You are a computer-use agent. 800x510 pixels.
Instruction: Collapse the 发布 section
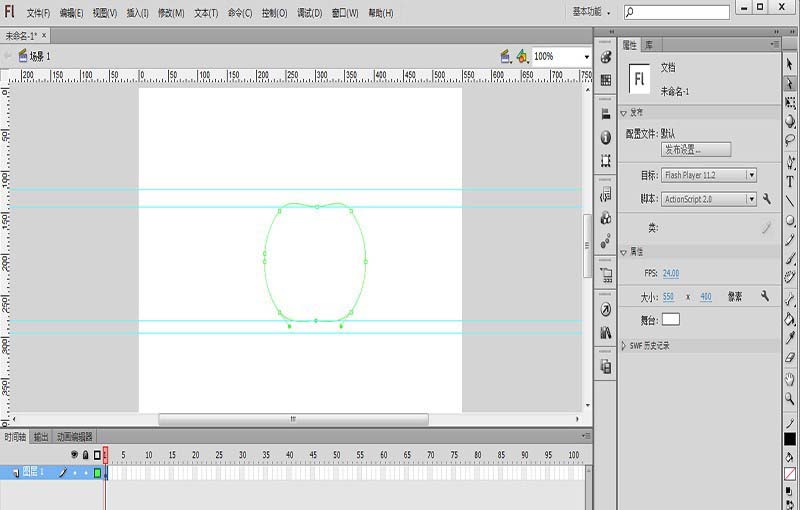click(x=623, y=113)
